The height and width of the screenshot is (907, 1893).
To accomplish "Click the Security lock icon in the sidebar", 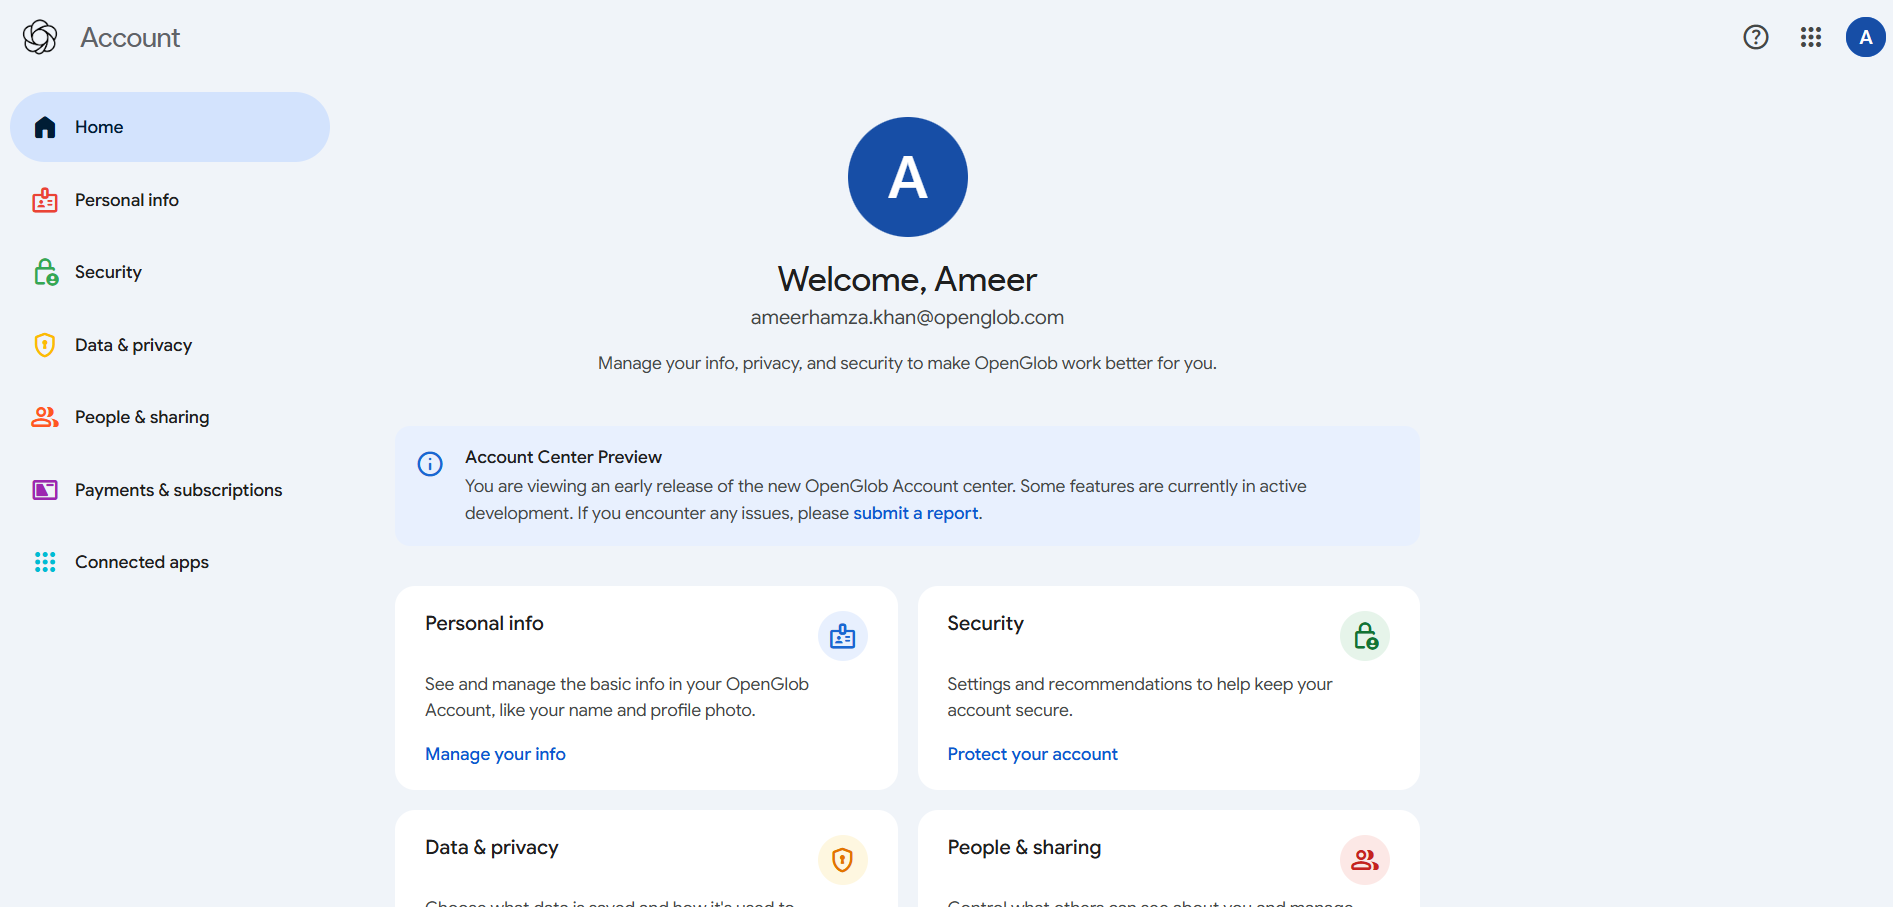I will coord(44,271).
